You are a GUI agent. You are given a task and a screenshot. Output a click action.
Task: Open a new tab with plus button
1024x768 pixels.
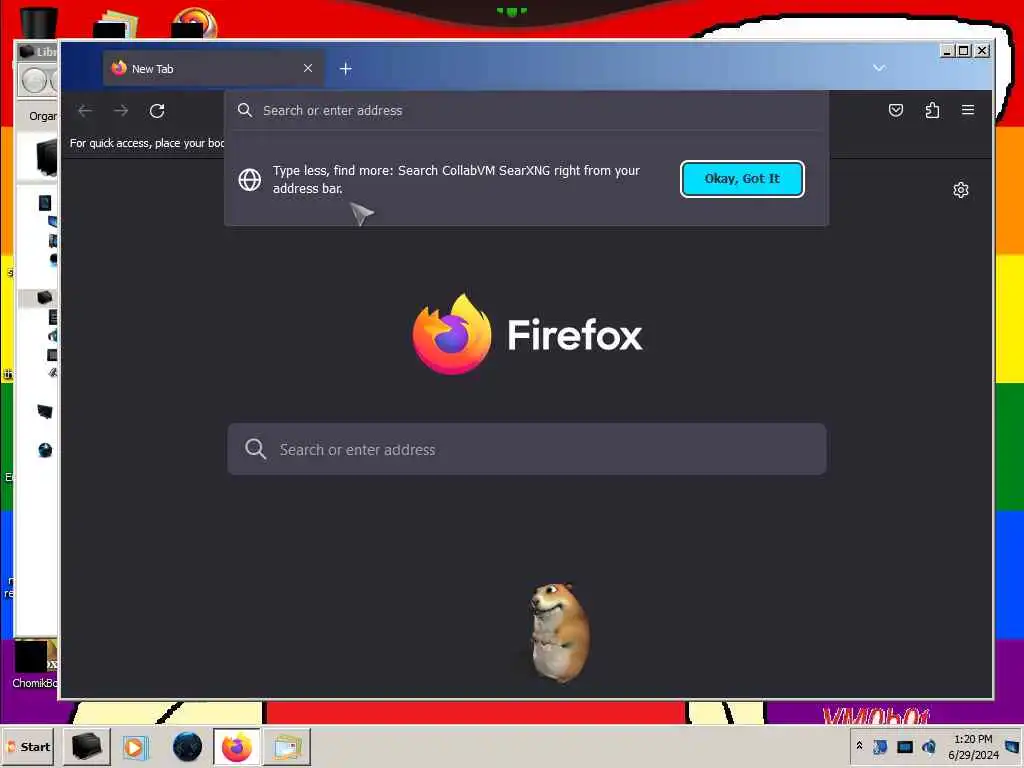click(x=345, y=69)
